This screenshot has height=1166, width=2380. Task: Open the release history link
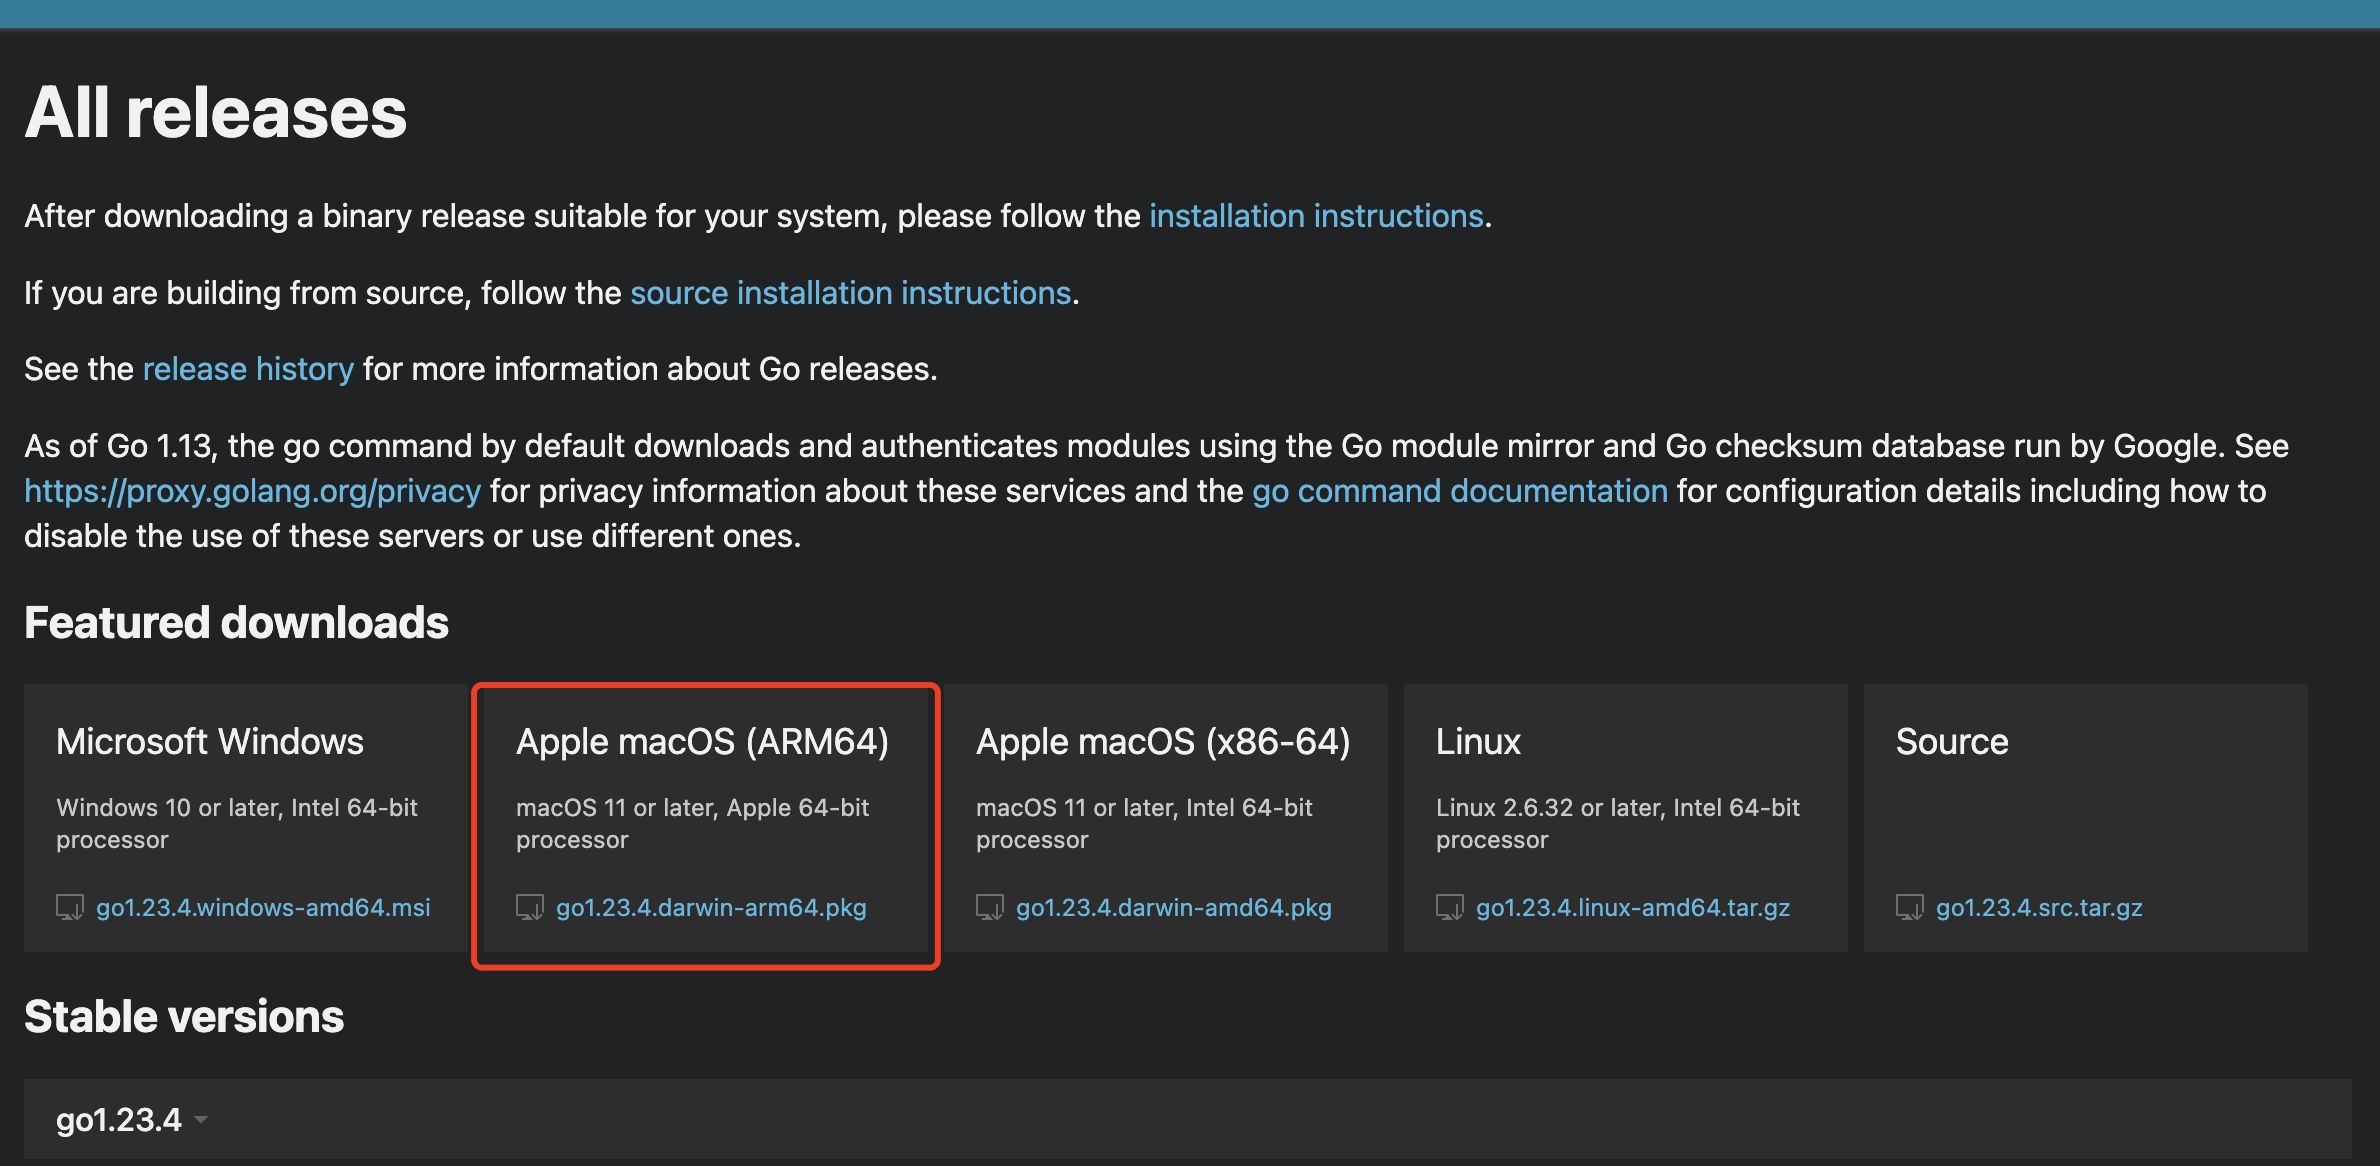tap(248, 369)
